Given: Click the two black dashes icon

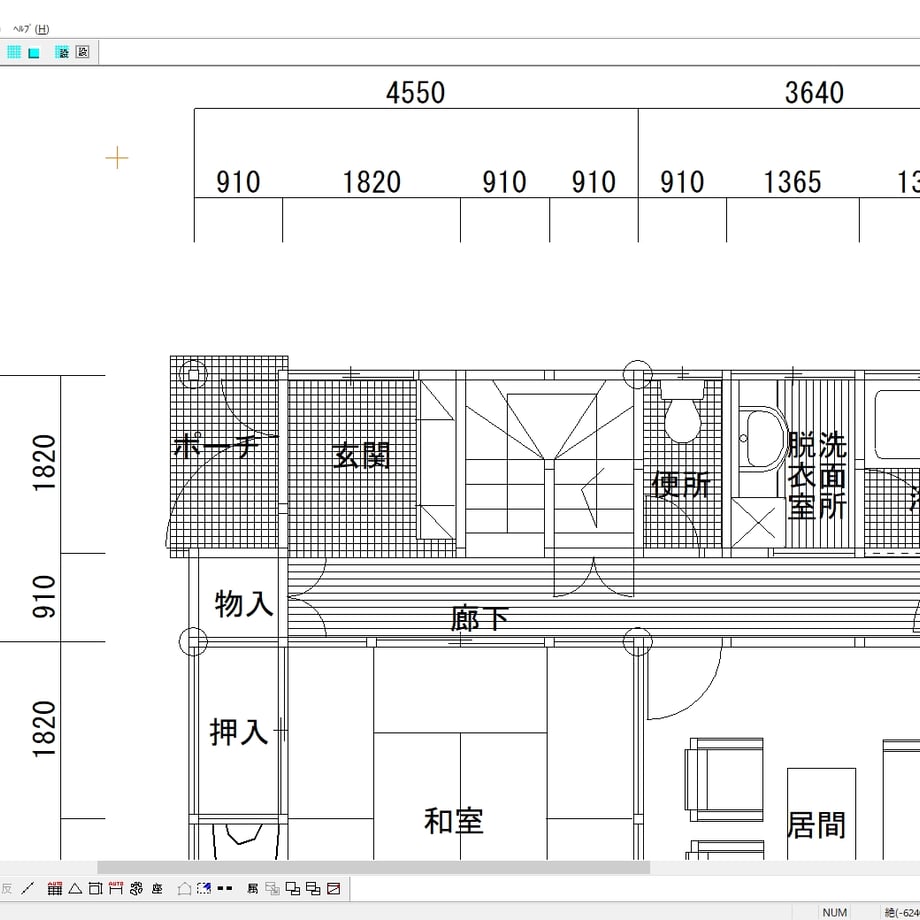Looking at the screenshot, I should pos(225,889).
